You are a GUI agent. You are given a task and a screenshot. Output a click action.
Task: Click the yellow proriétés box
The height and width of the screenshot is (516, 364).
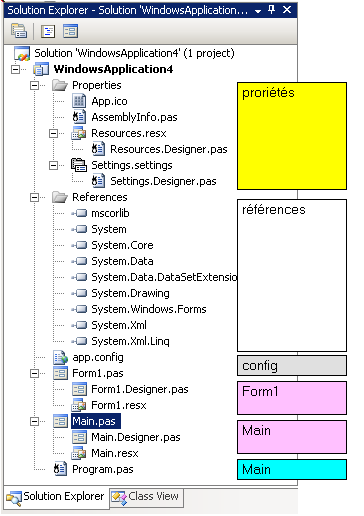(x=292, y=136)
